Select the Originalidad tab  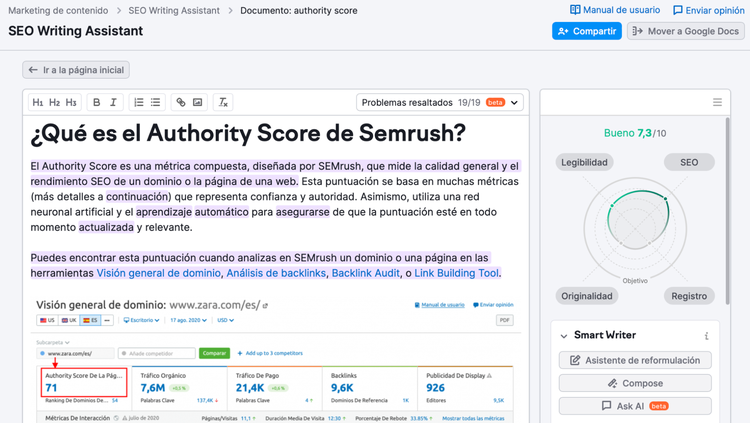(x=587, y=296)
